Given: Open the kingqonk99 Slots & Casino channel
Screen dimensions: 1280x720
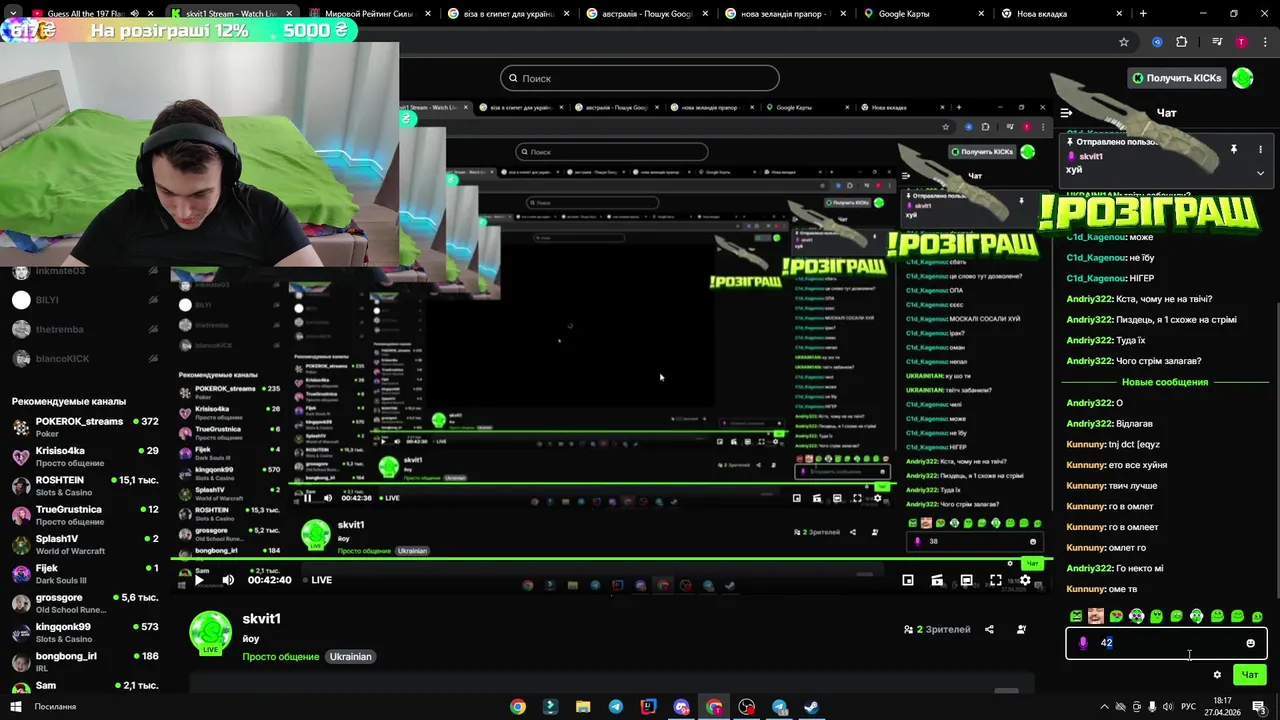Looking at the screenshot, I should pyautogui.click(x=85, y=632).
